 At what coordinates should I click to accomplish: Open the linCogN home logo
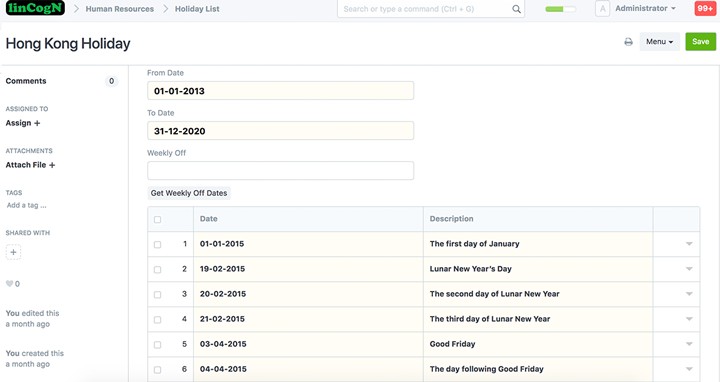pyautogui.click(x=35, y=8)
